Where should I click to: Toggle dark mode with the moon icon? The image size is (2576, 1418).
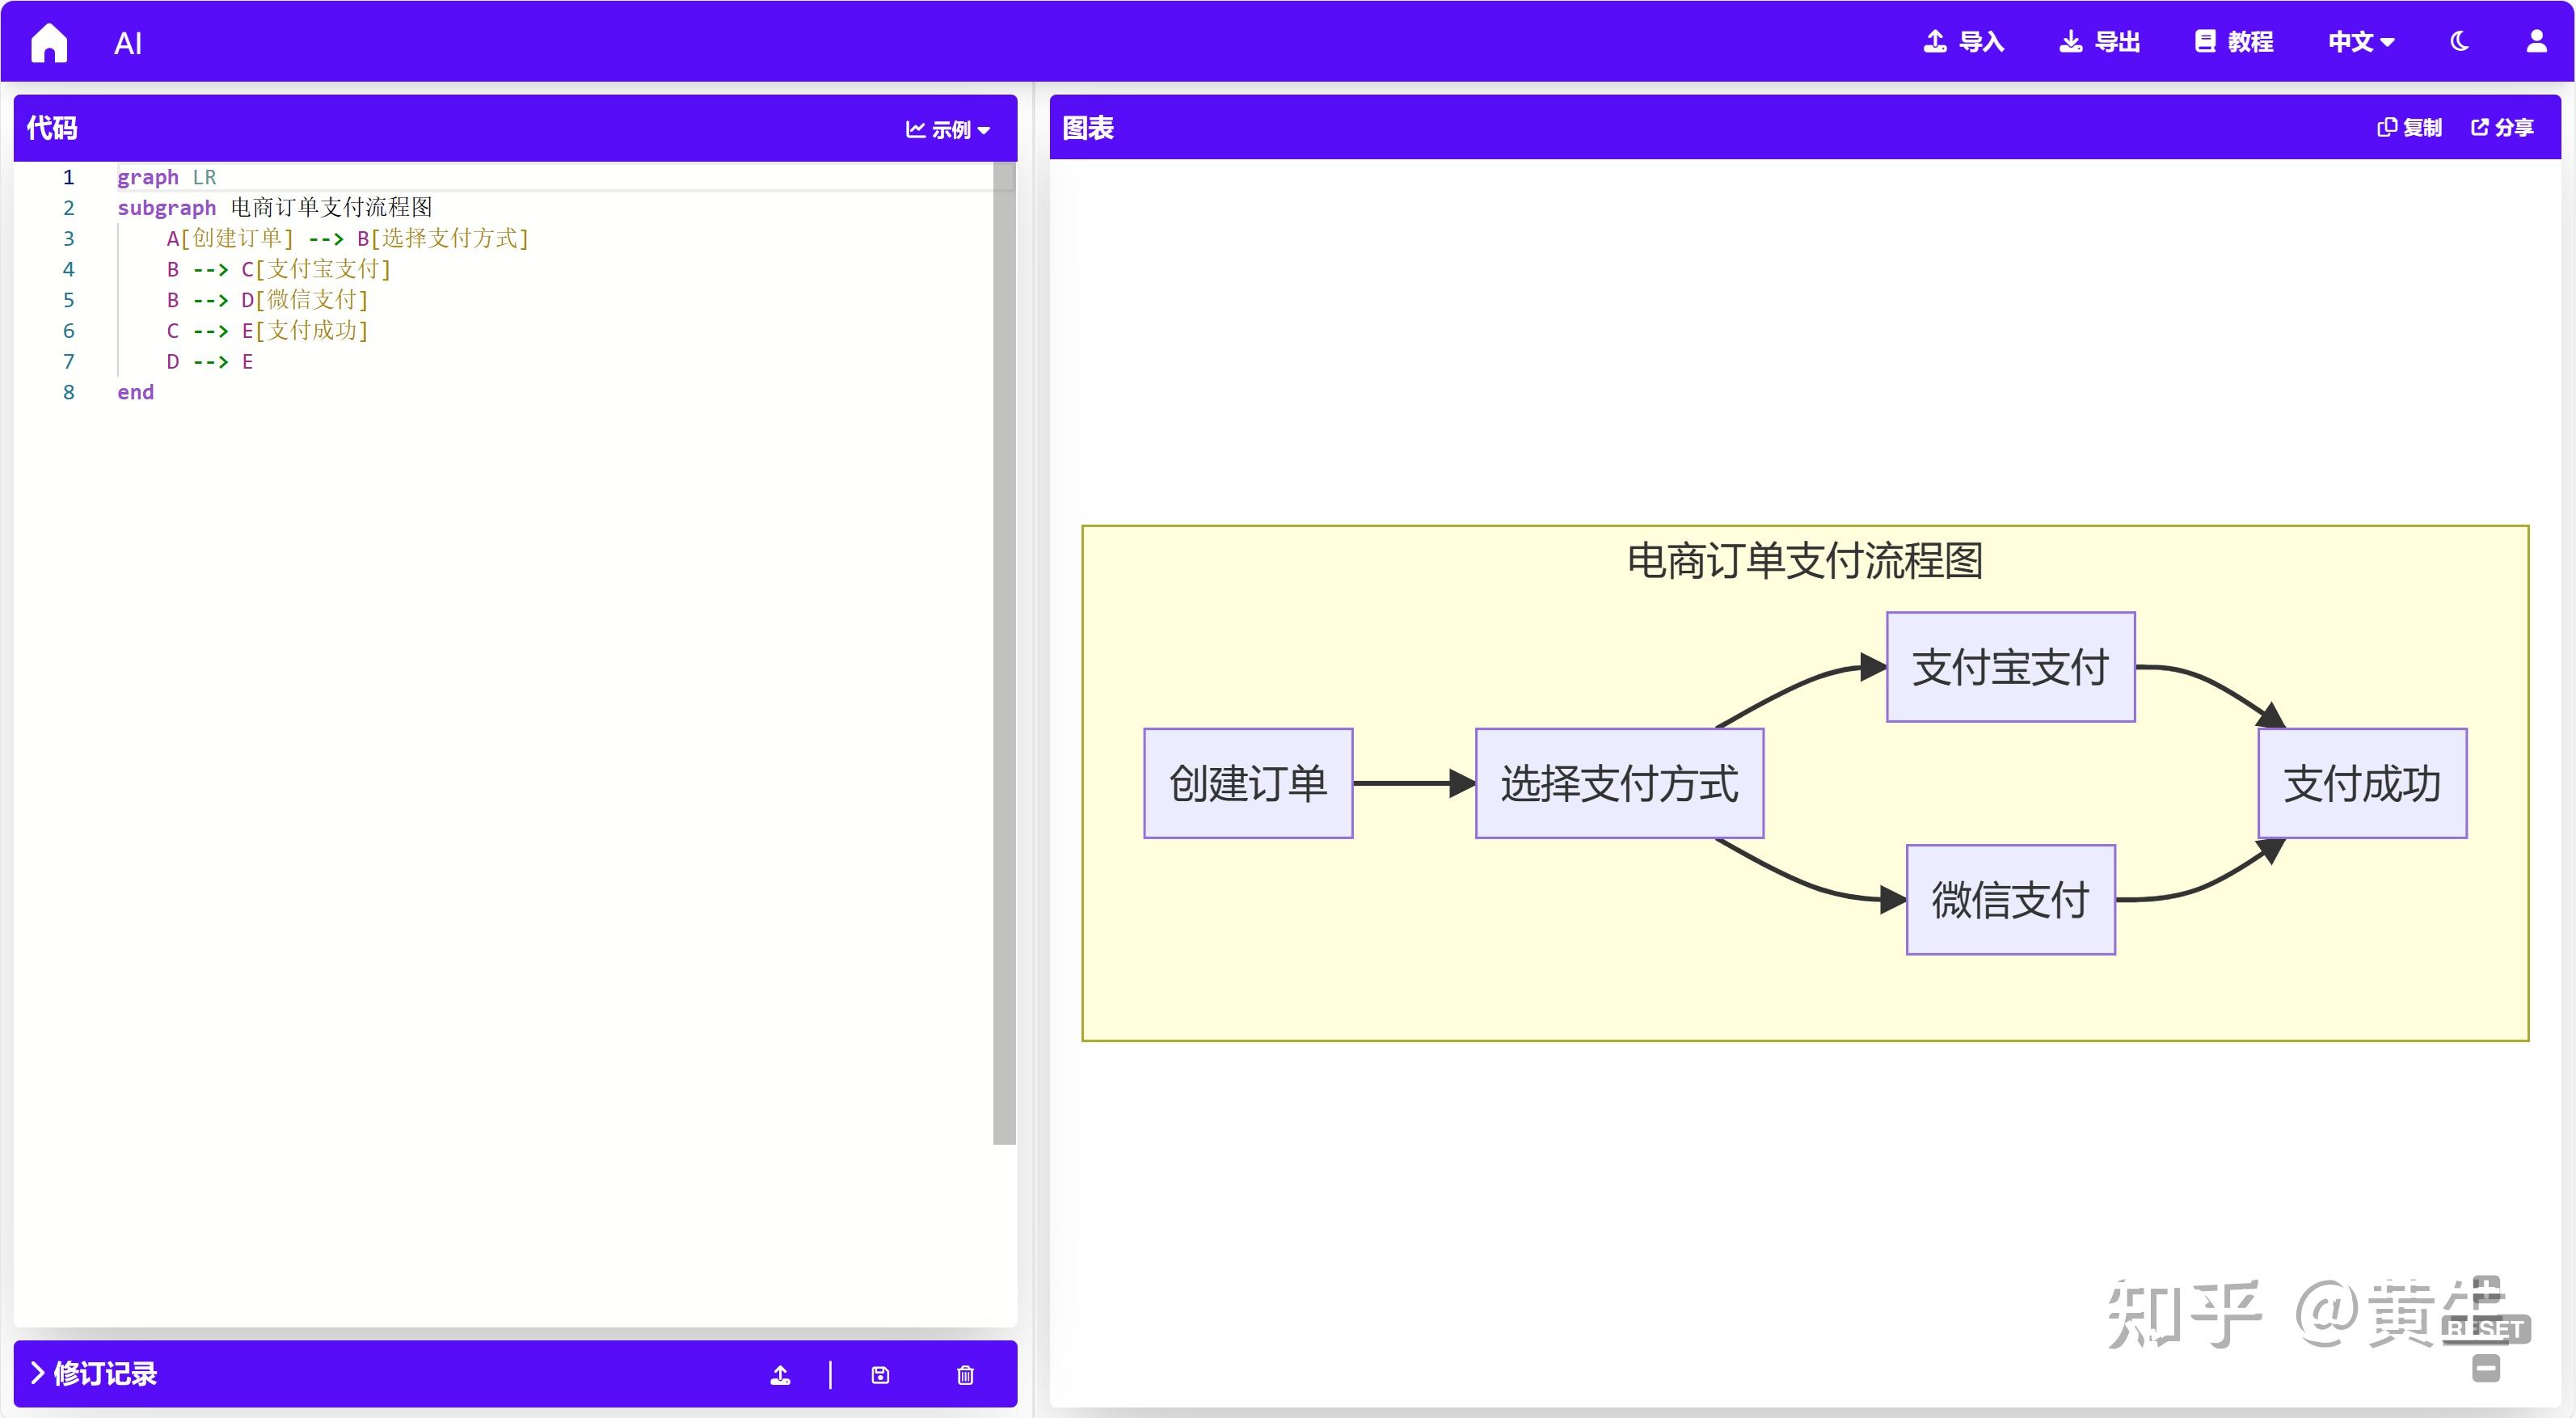(x=2460, y=41)
